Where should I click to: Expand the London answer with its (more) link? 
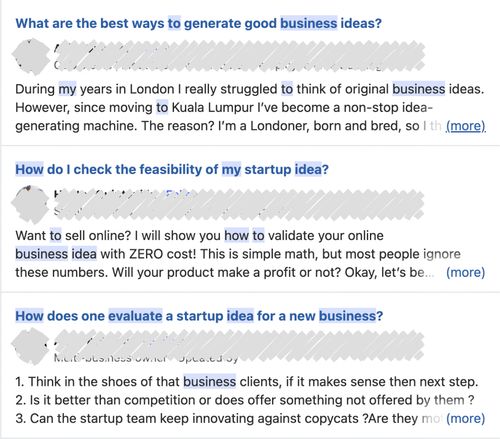(x=466, y=126)
